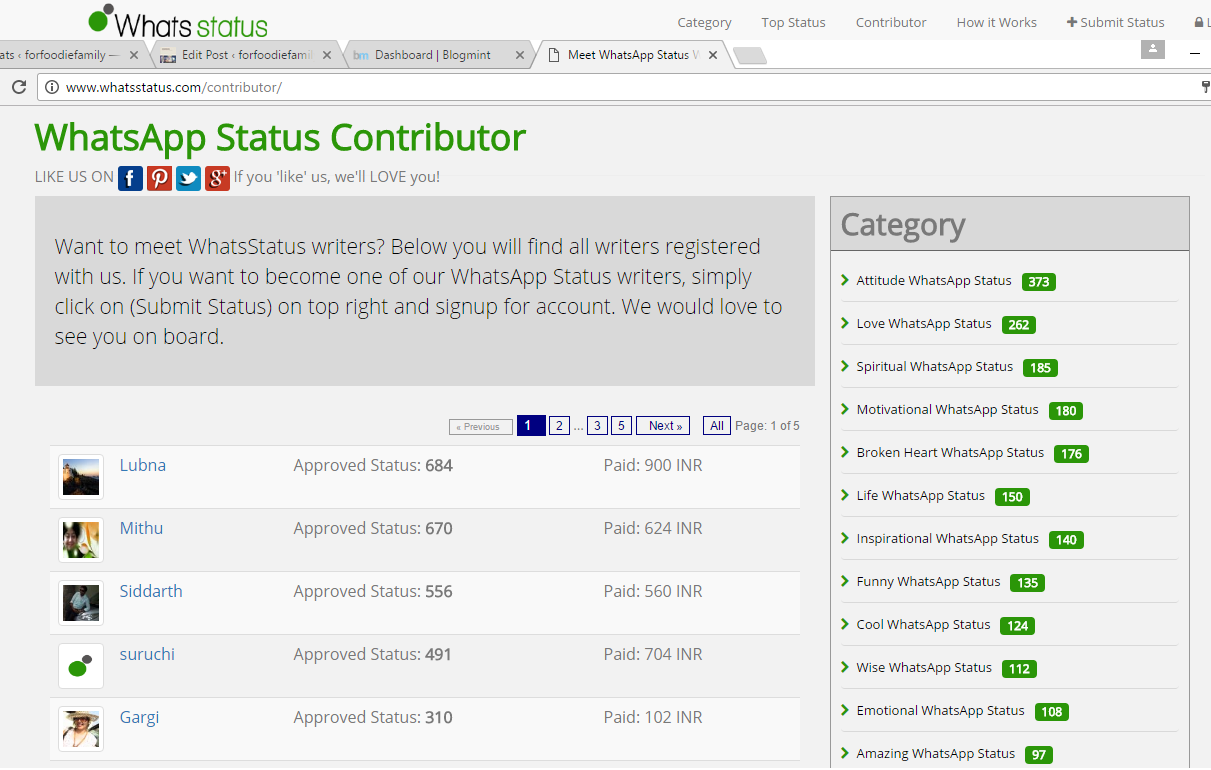Open Mithu's contributor profile link

coord(141,528)
